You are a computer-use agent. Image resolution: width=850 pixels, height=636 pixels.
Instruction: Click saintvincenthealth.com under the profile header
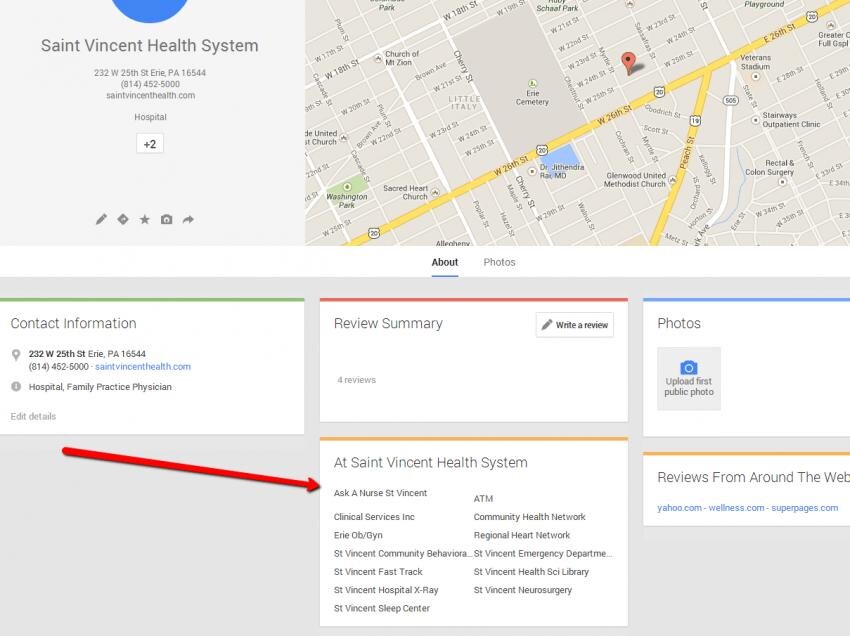pyautogui.click(x=151, y=95)
